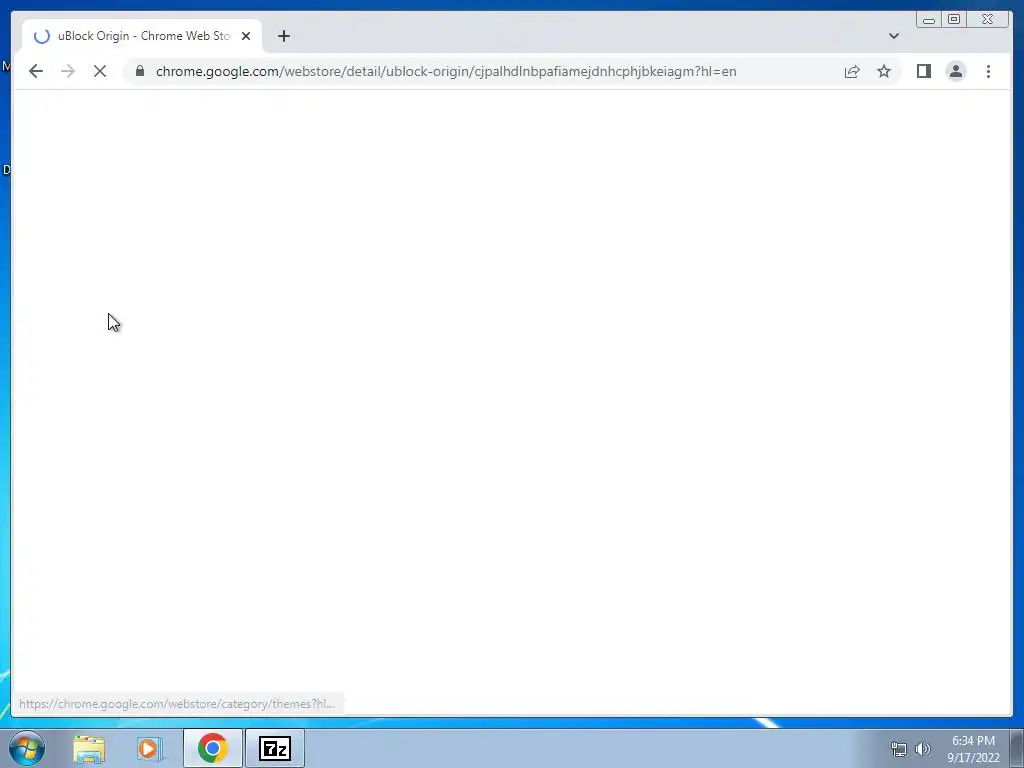The width and height of the screenshot is (1024, 768).
Task: Open the Chrome profile menu
Action: 955,71
